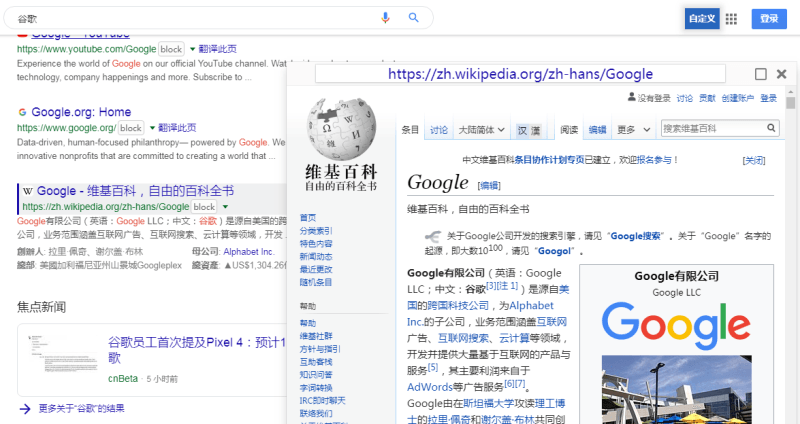
Task: Click block button next to youtube.com/Google
Action: 171,49
